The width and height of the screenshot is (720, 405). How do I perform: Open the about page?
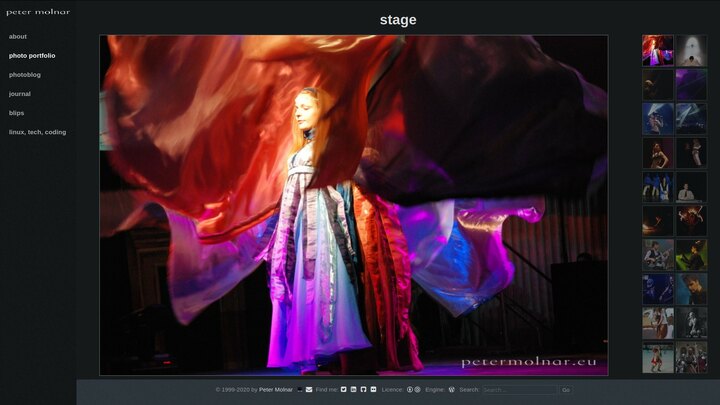pos(18,37)
